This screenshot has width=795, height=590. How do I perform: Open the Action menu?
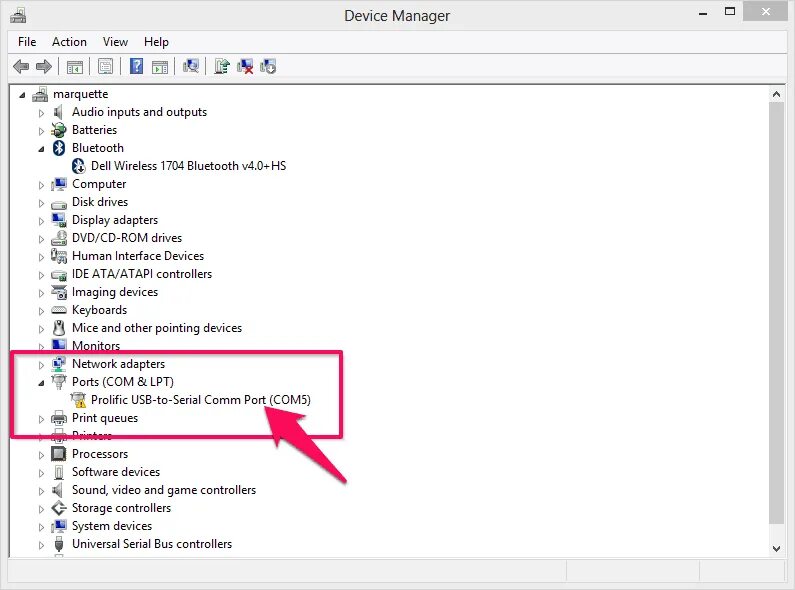tap(69, 42)
